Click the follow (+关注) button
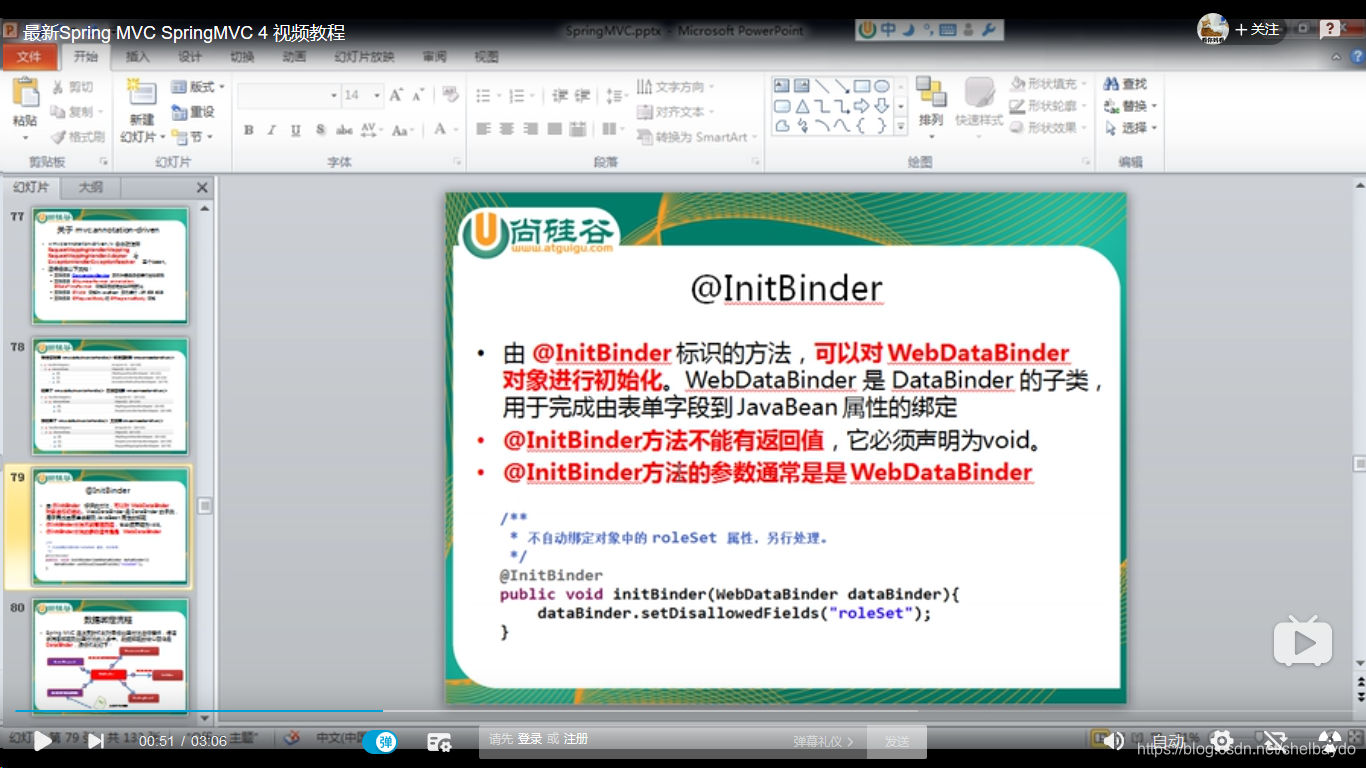1366x768 pixels. click(x=1257, y=29)
